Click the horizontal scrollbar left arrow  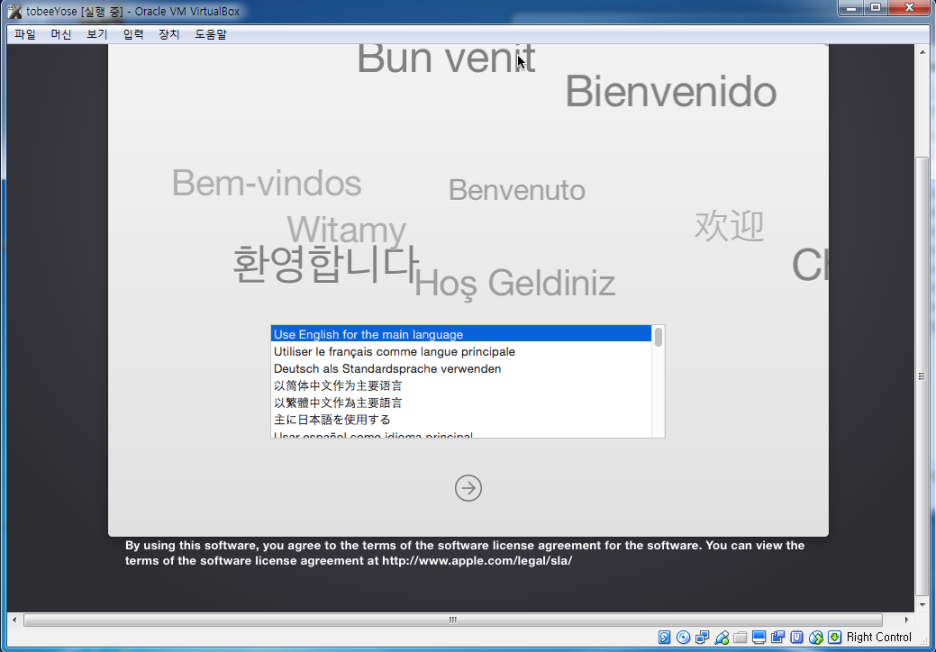click(14, 620)
